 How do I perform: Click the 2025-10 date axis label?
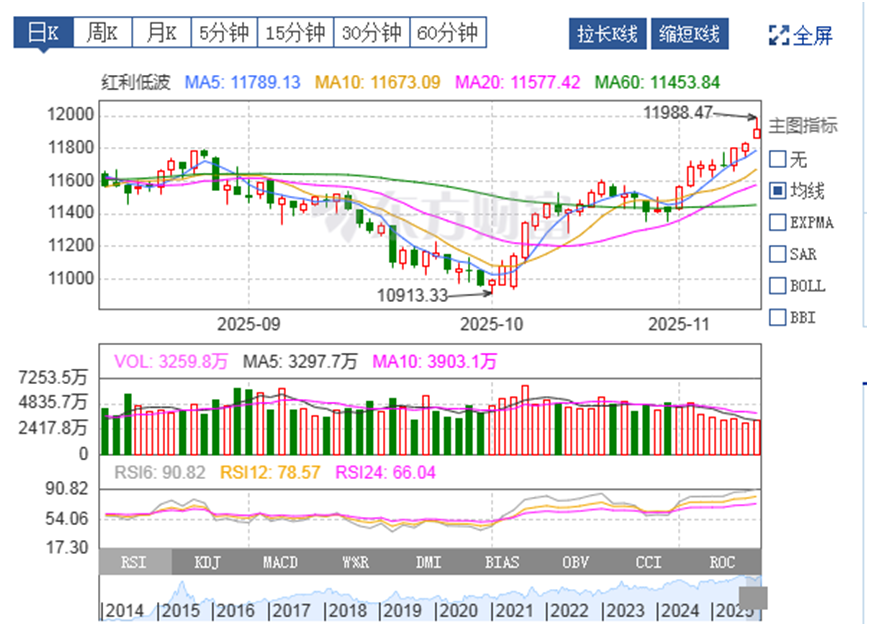click(492, 324)
